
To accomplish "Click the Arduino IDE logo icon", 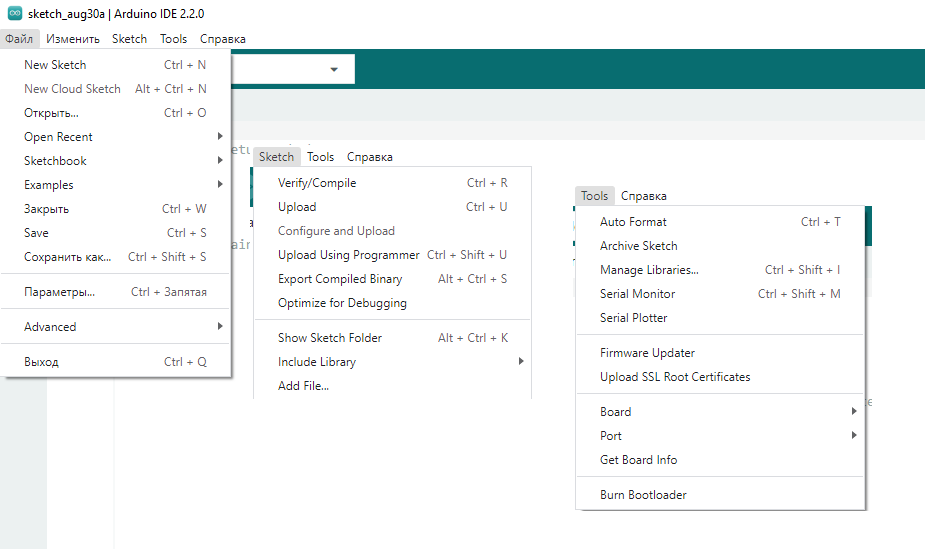I will pyautogui.click(x=14, y=13).
